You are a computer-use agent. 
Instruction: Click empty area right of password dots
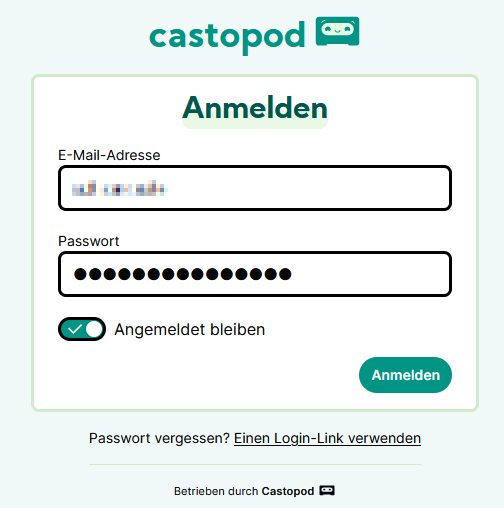coord(370,274)
